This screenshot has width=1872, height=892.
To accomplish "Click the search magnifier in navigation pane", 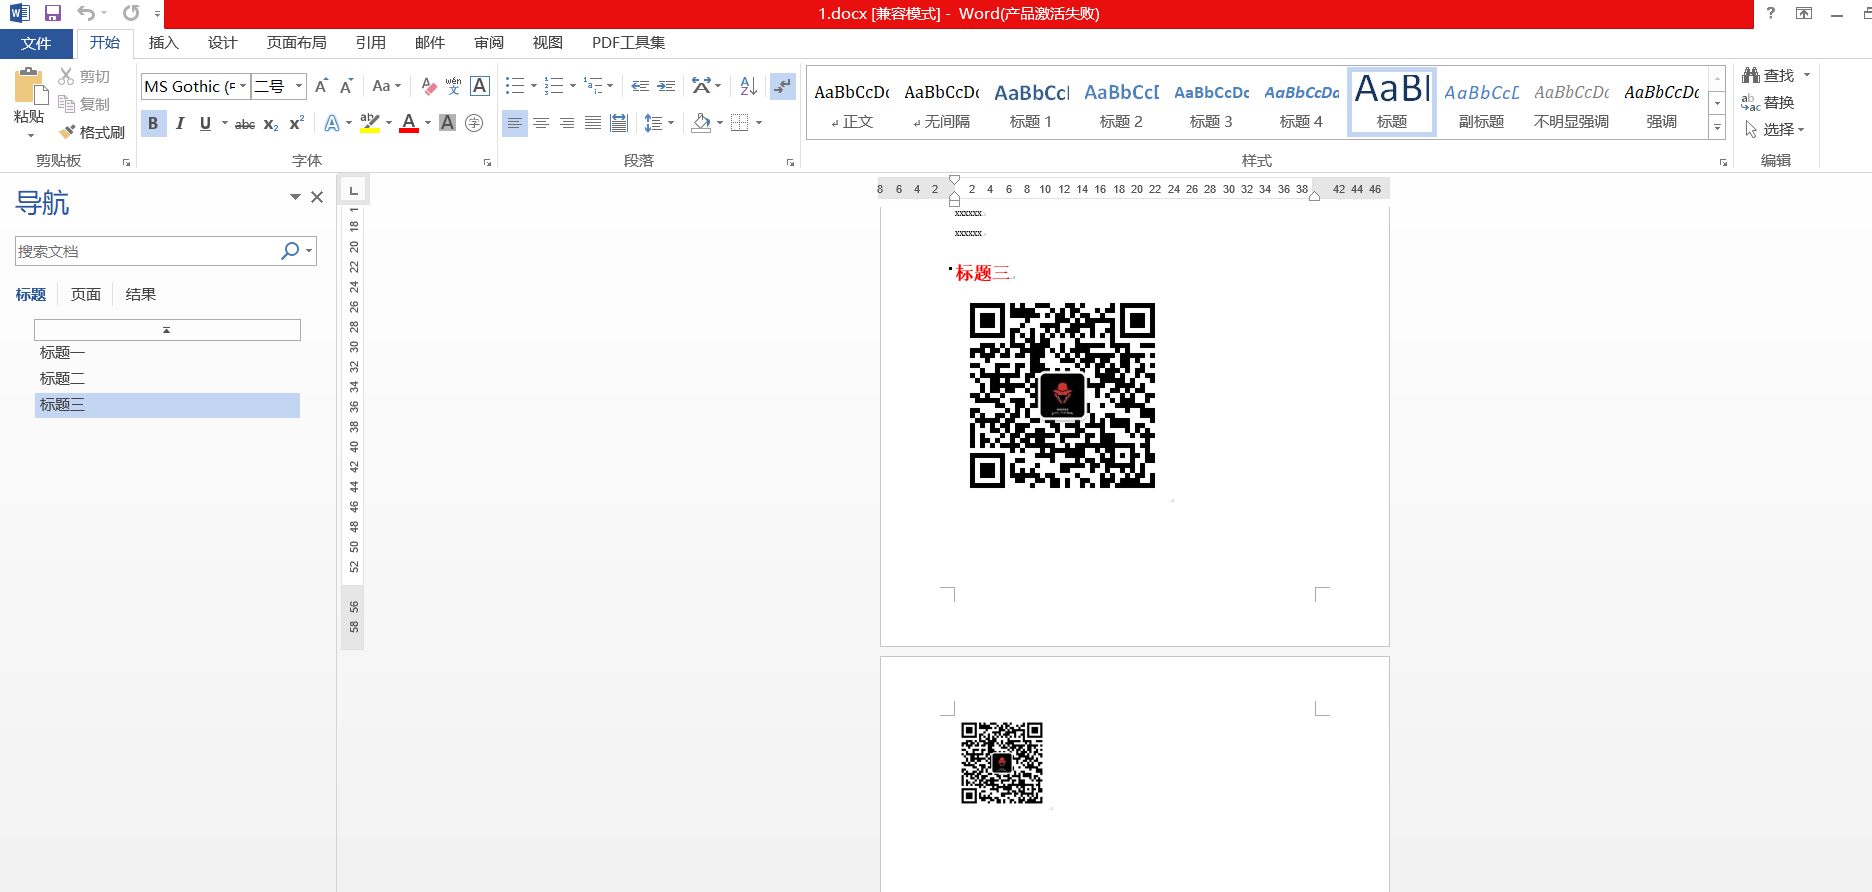I will coord(290,251).
